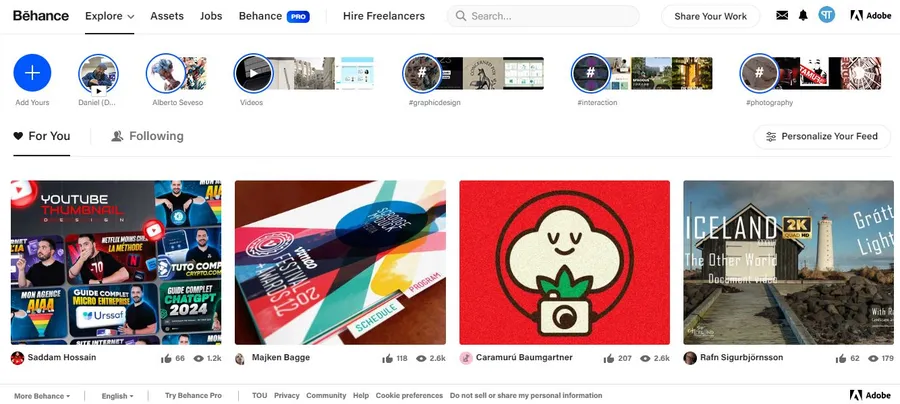Click the sliders icon in Personalize Your Feed
This screenshot has height=404, width=900.
[x=771, y=137]
